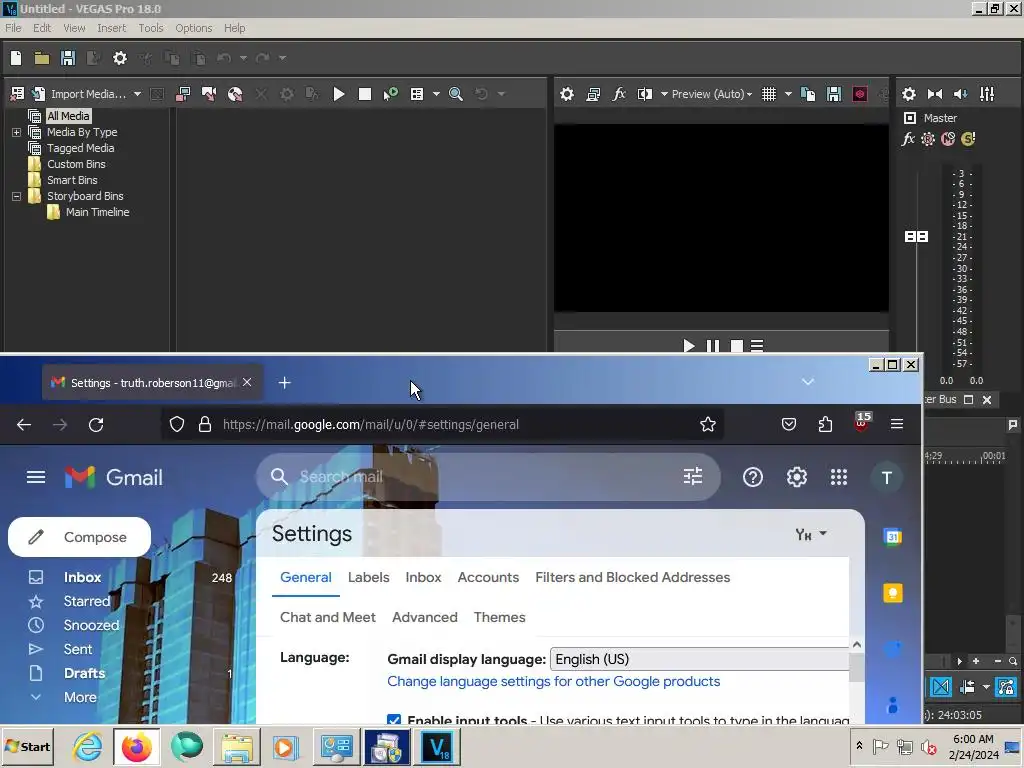Toggle Video Preview on External Monitor
The width and height of the screenshot is (1024, 768).
(593, 94)
